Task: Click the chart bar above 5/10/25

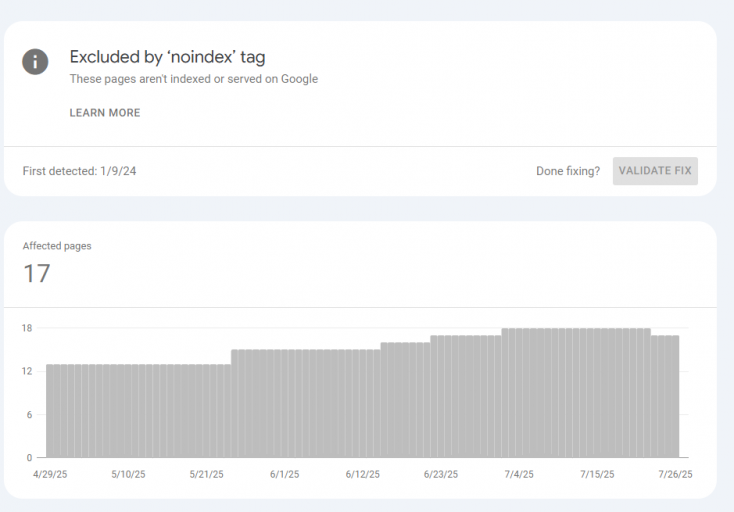Action: tap(128, 411)
